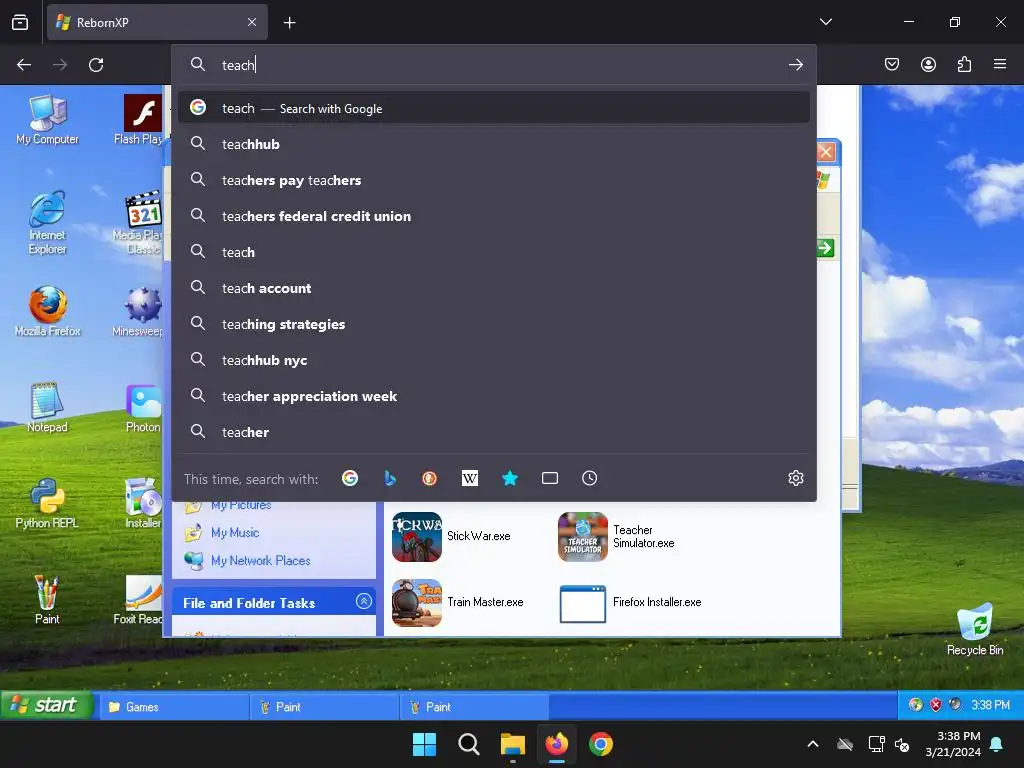The image size is (1024, 768).
Task: Select 'teach — Search with Google' suggestion
Action: (x=494, y=108)
